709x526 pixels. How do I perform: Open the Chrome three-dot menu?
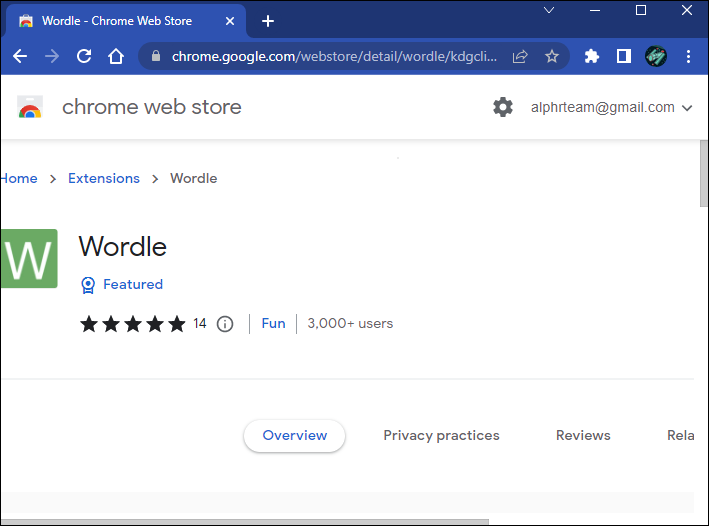688,57
